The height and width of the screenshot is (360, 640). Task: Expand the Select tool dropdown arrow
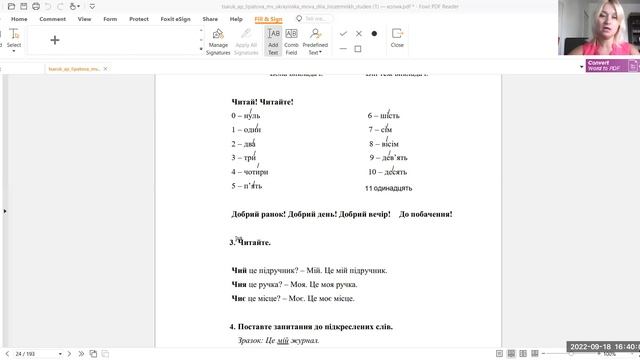click(14, 51)
